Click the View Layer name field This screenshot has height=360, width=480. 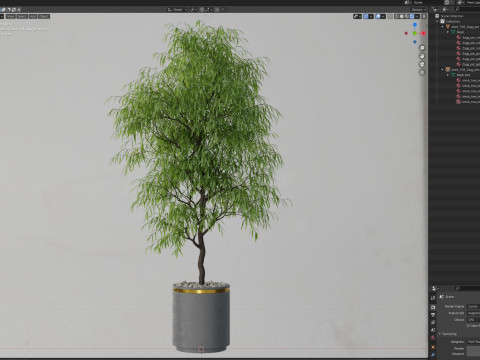(x=473, y=3)
